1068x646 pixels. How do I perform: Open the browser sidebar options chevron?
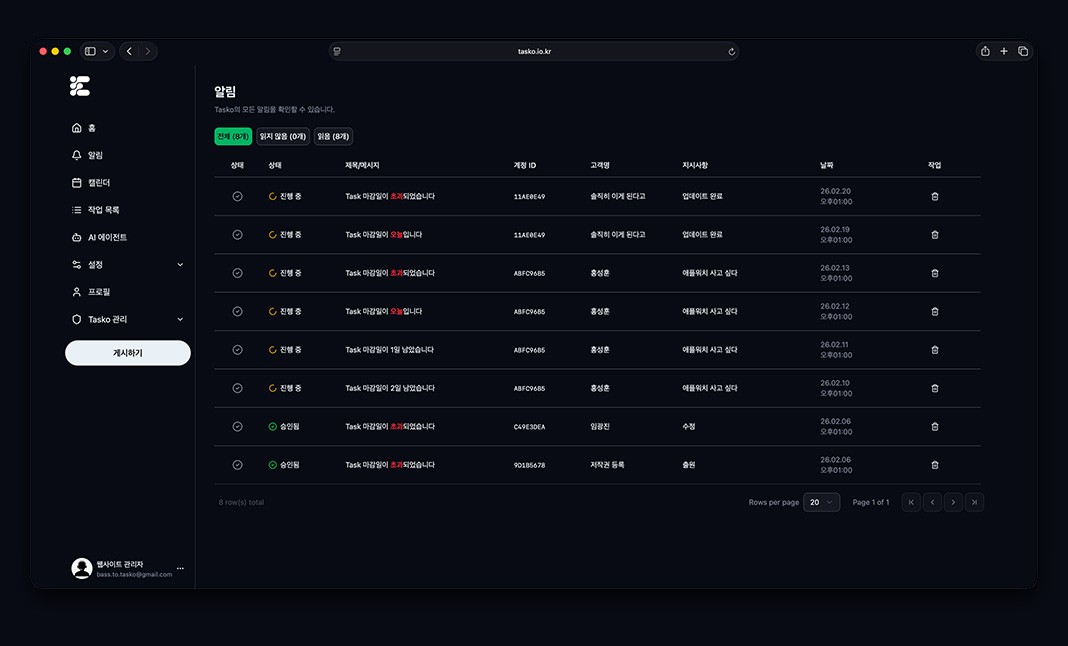coord(106,51)
